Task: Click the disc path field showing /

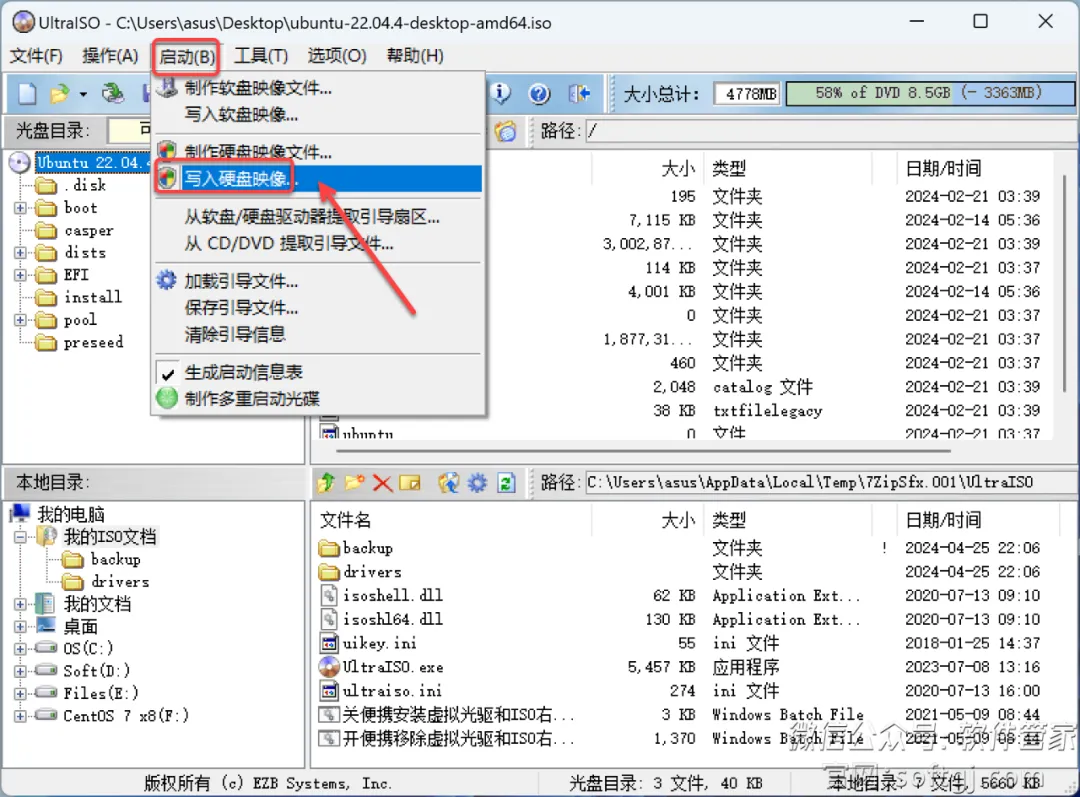Action: point(831,131)
